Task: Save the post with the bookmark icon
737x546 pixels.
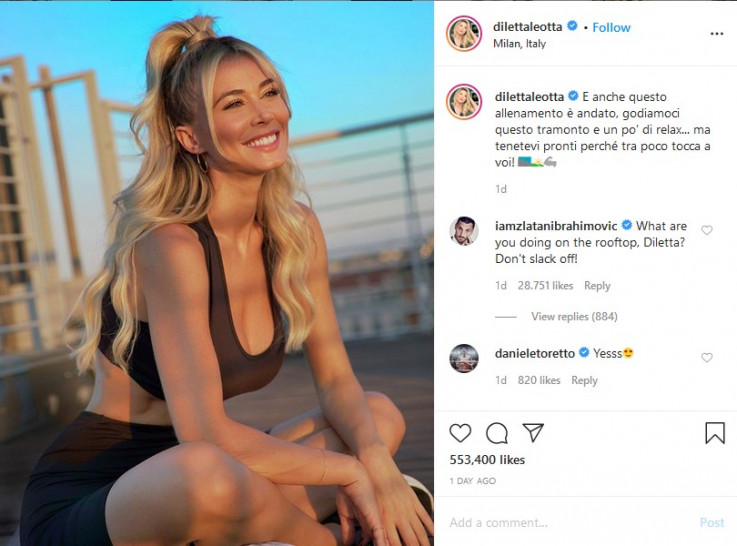Action: pyautogui.click(x=715, y=433)
